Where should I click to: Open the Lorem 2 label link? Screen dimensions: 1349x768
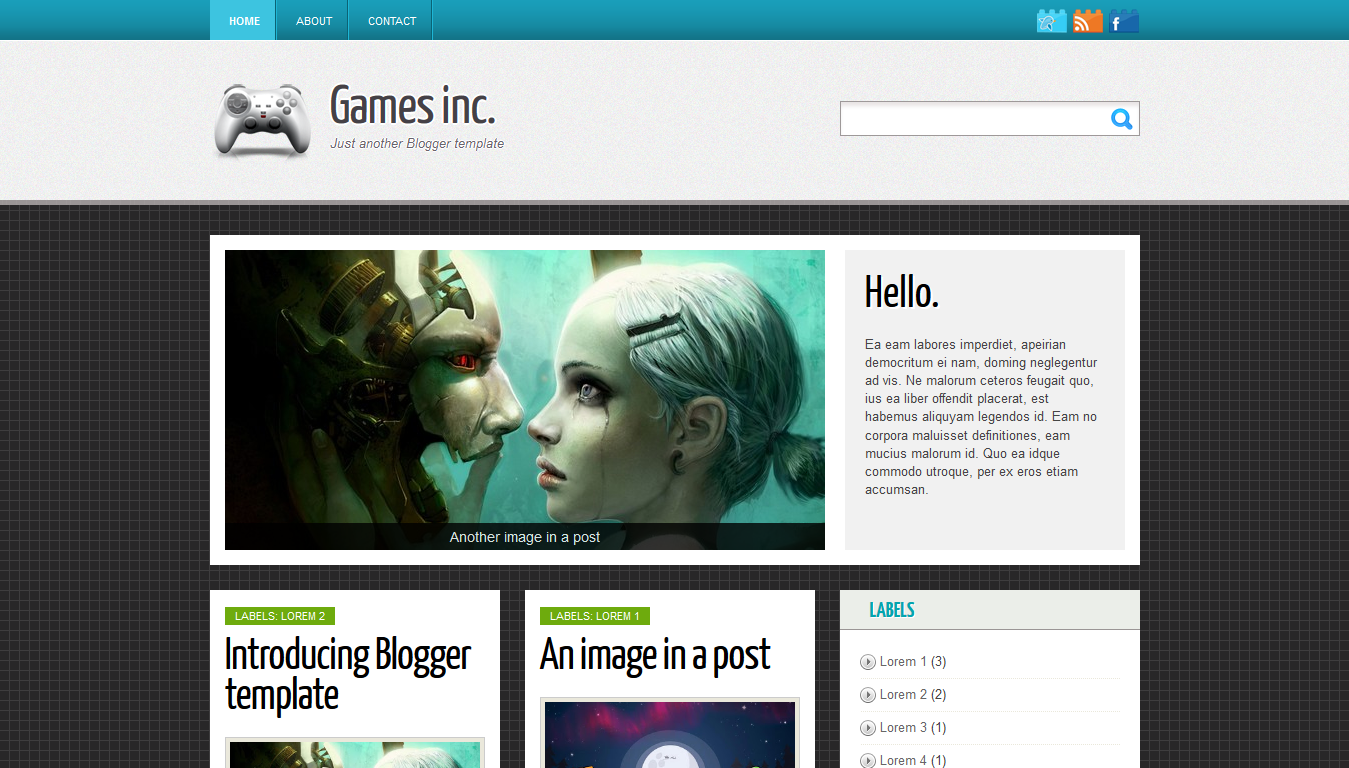(903, 695)
